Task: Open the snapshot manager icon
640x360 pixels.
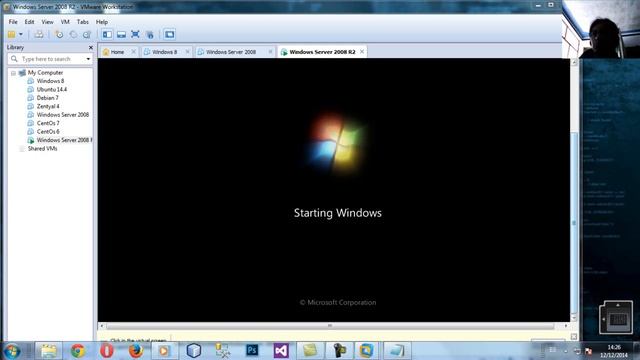Action: (x=87, y=35)
